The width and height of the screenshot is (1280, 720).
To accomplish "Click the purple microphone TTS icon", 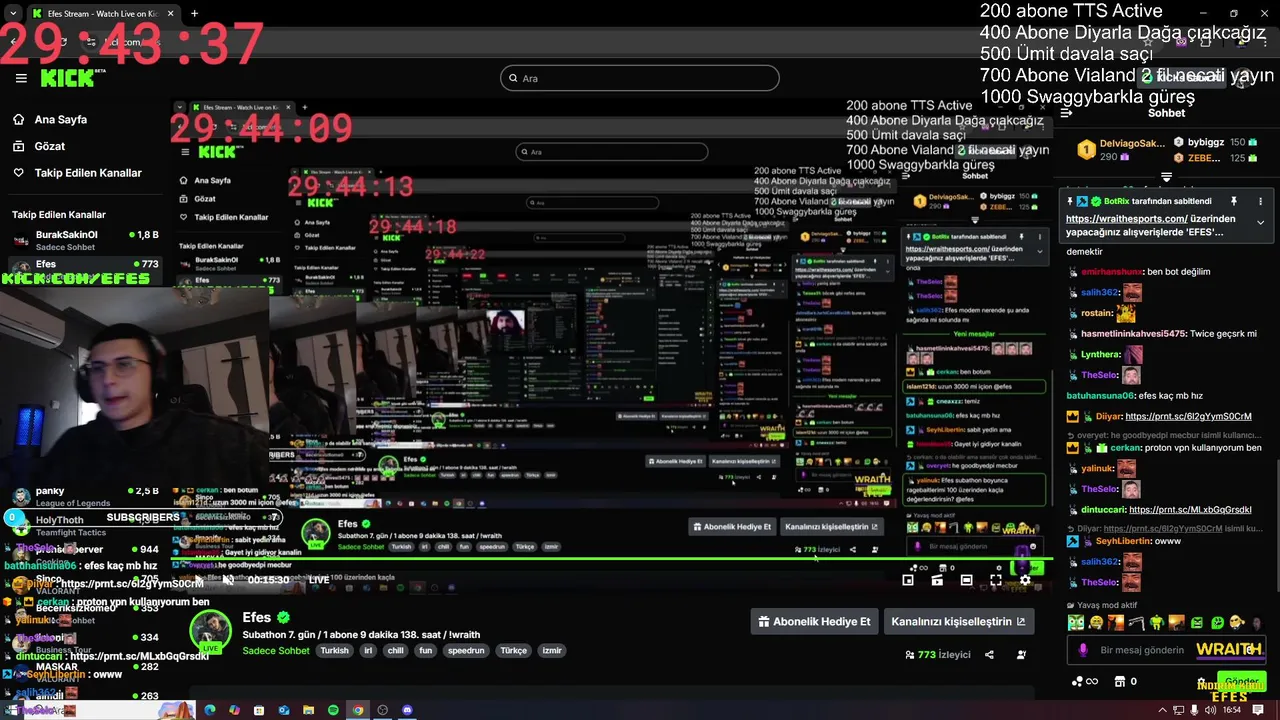I will (x=1082, y=650).
